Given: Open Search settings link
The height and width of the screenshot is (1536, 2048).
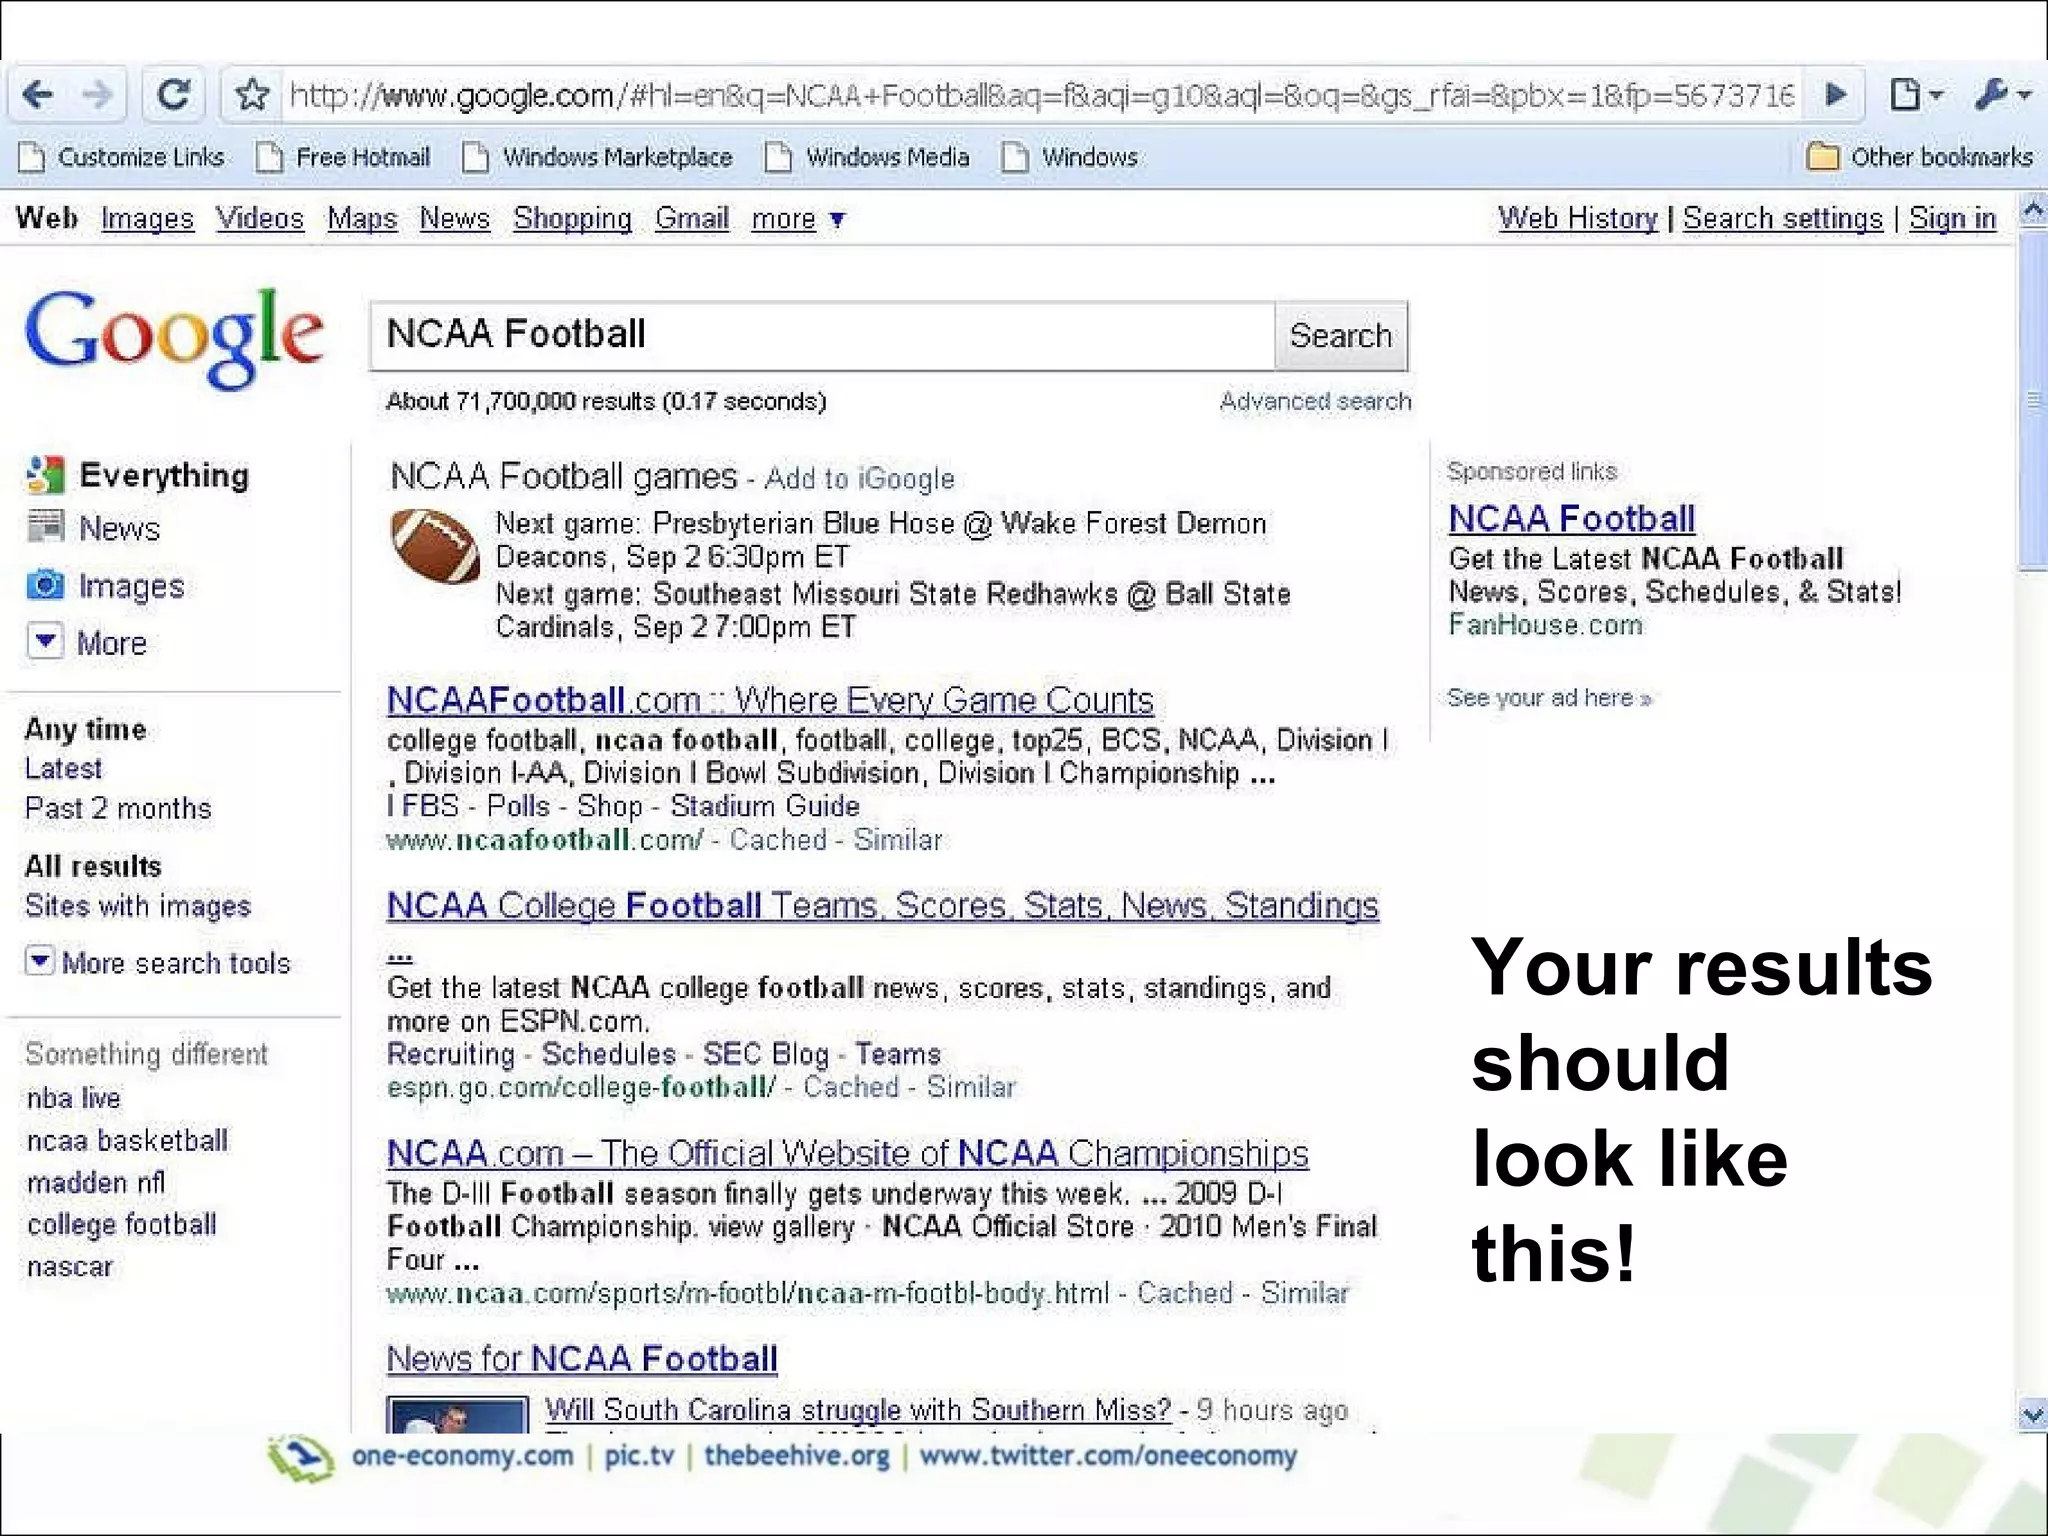Looking at the screenshot, I should point(1782,218).
